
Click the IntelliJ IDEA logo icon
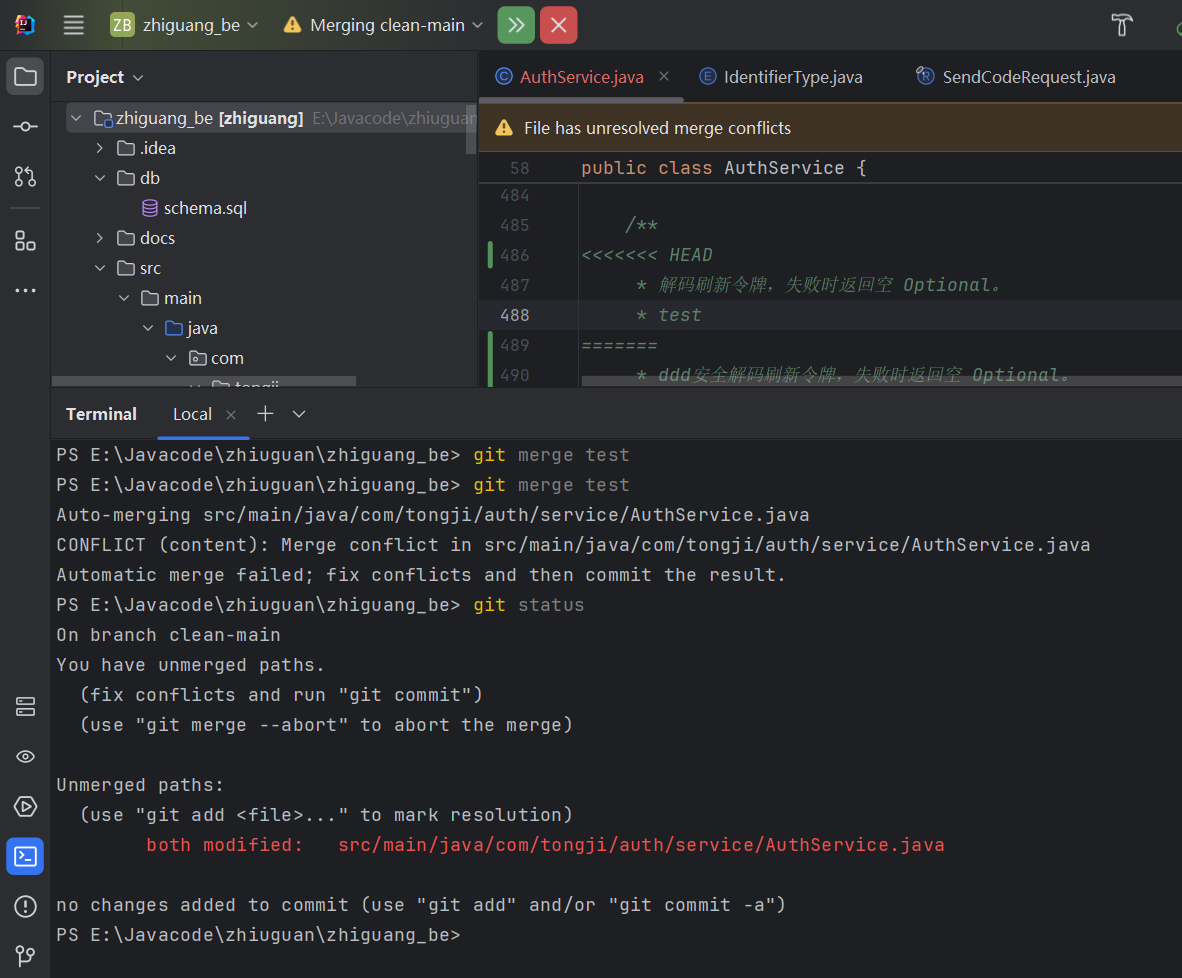click(25, 25)
